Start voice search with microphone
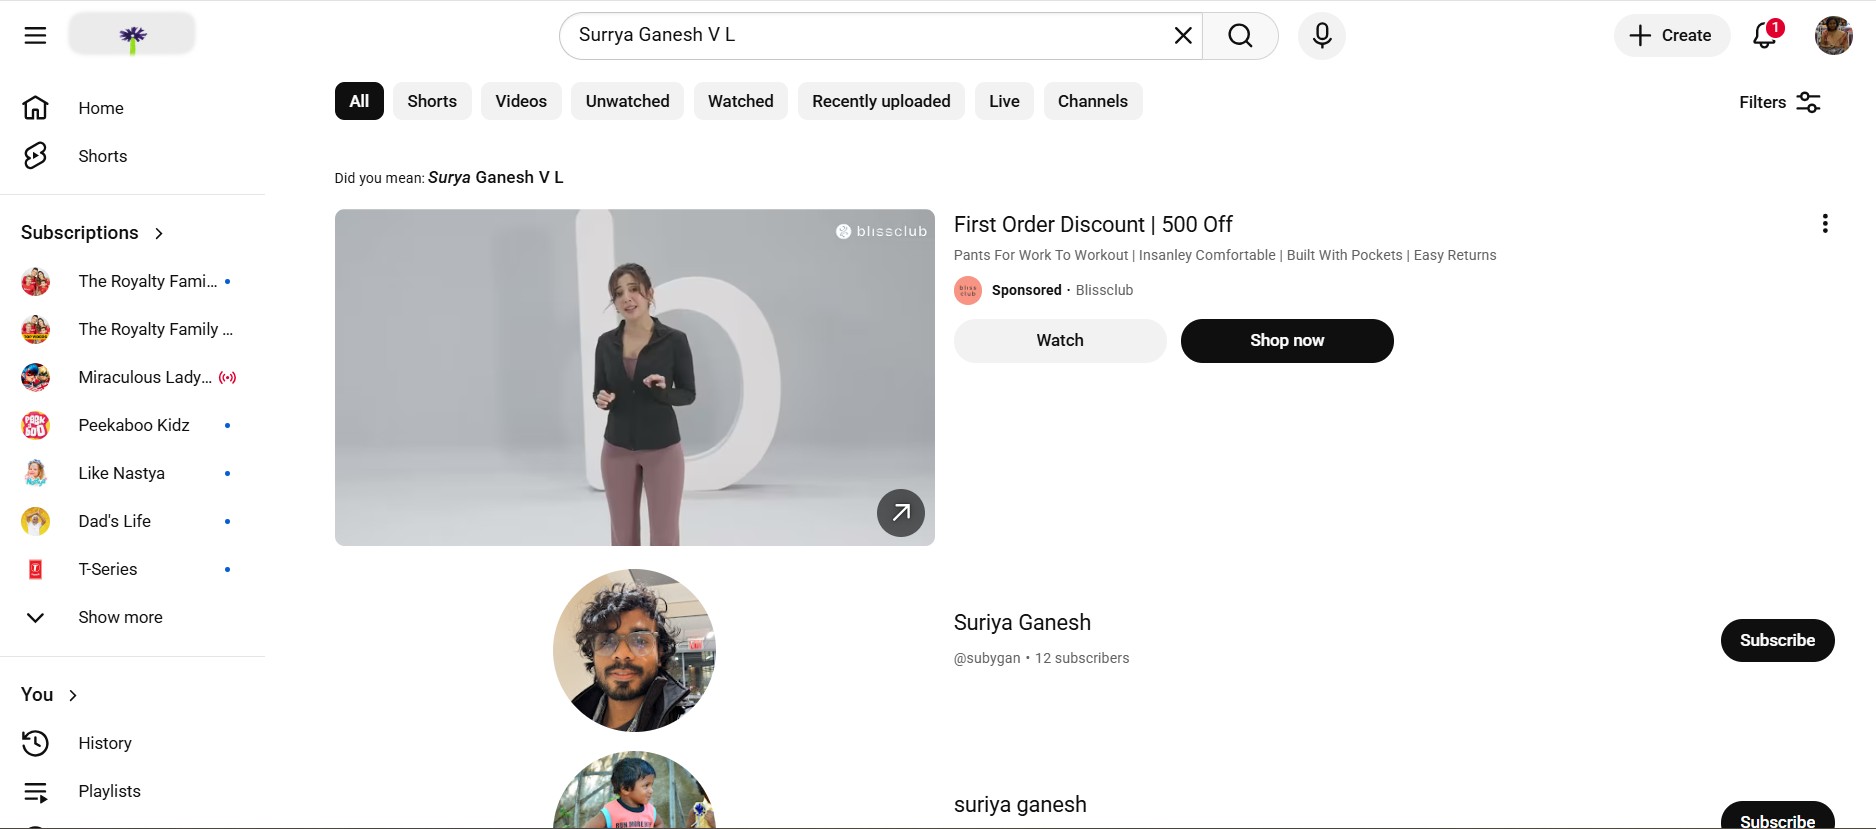This screenshot has width=1876, height=829. click(1322, 36)
